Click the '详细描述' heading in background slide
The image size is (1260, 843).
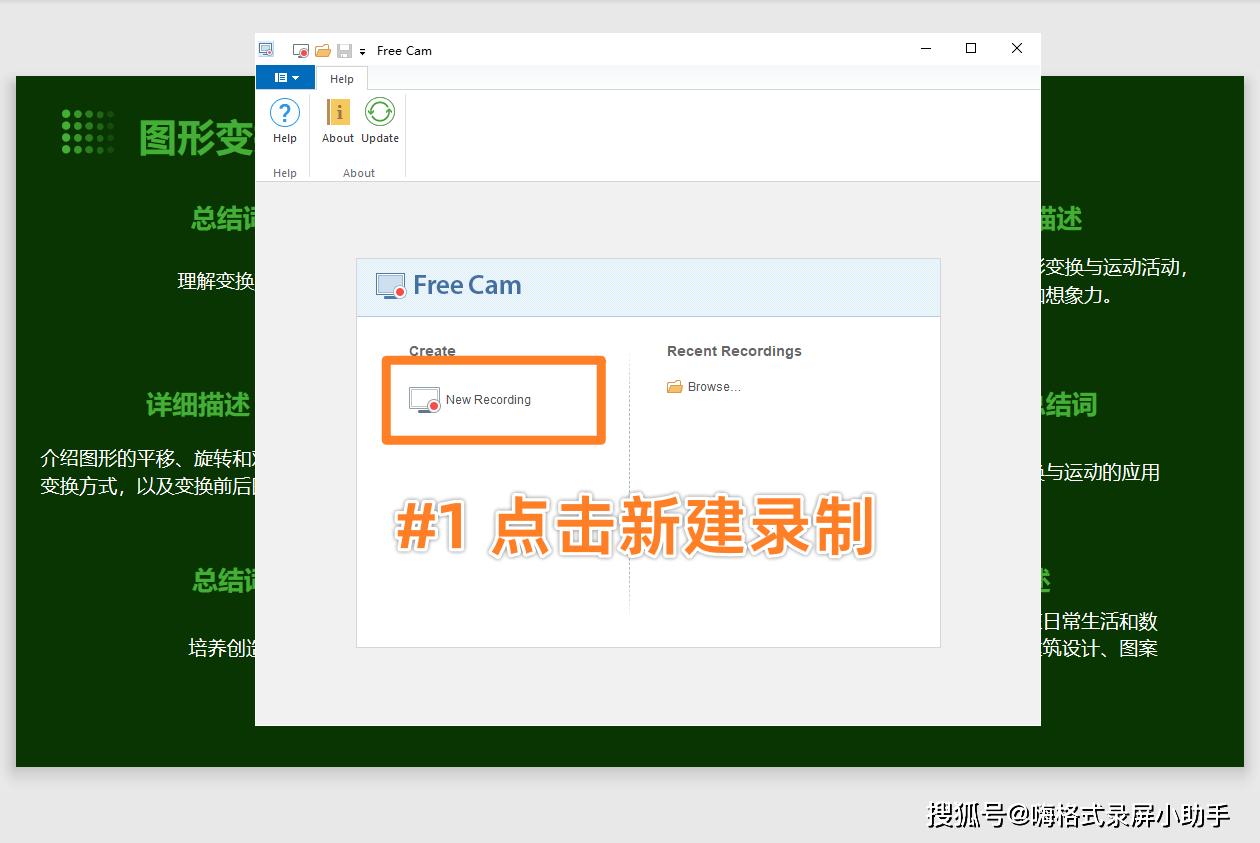198,405
